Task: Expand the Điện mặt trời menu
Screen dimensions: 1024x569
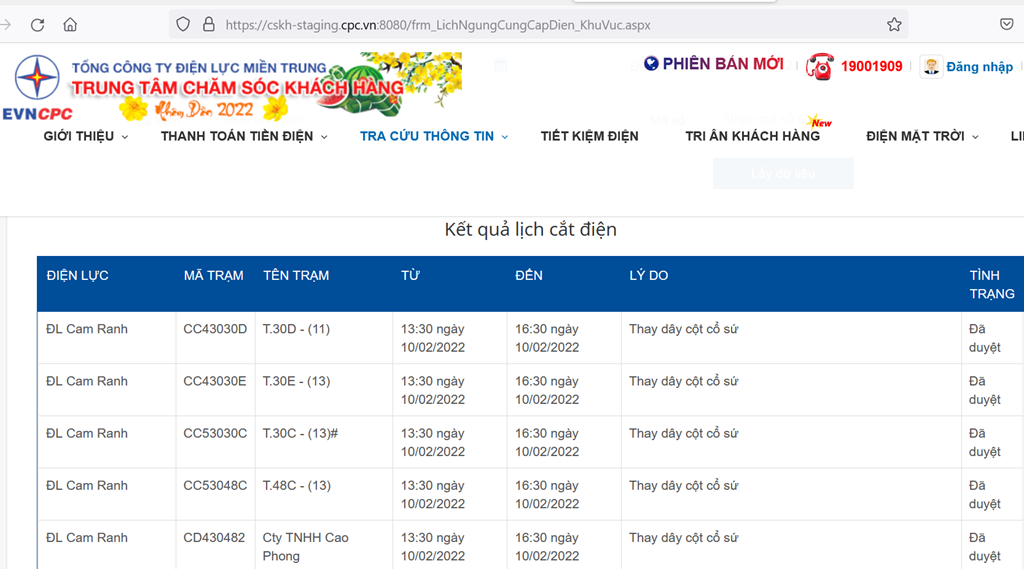Action: pos(922,136)
